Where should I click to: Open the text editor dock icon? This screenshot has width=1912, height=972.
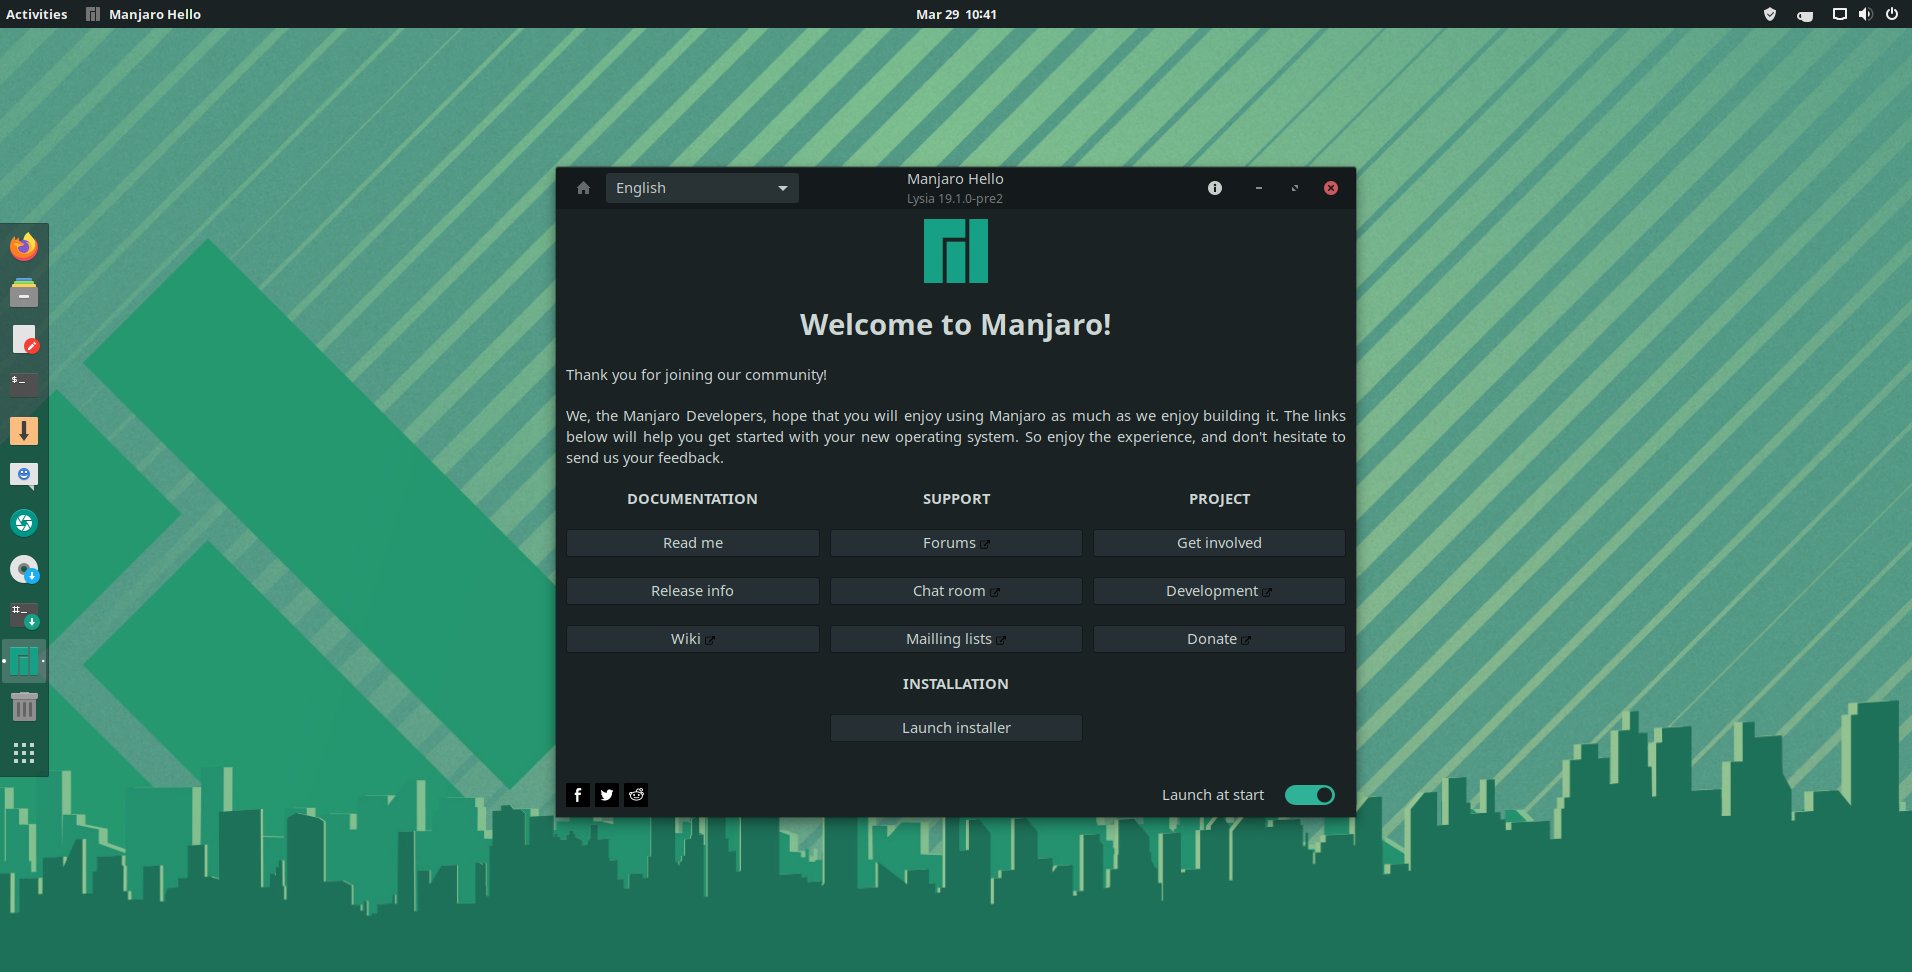[x=24, y=339]
